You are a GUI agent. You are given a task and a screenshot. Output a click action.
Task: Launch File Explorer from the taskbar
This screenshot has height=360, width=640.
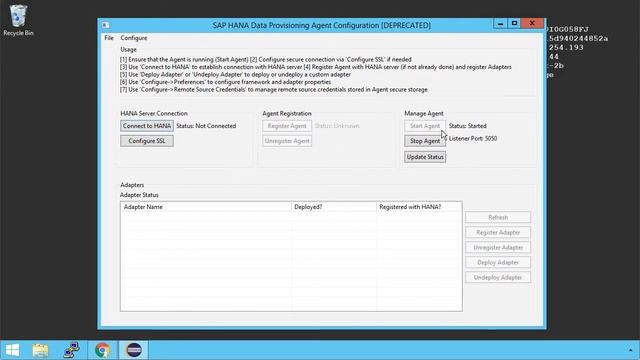(40, 350)
